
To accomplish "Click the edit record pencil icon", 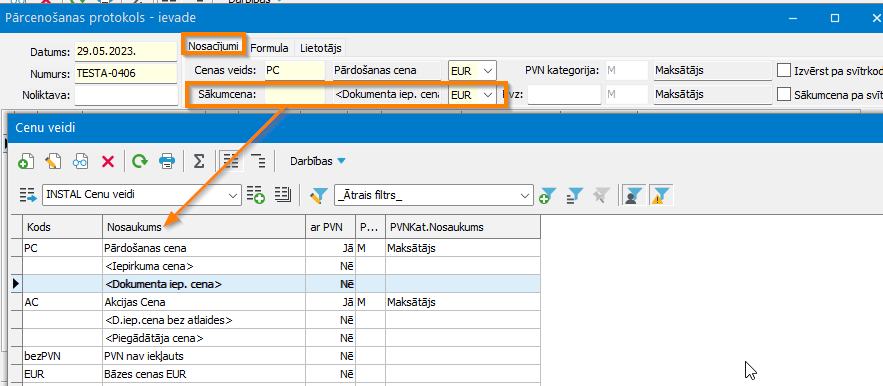I will (53, 162).
